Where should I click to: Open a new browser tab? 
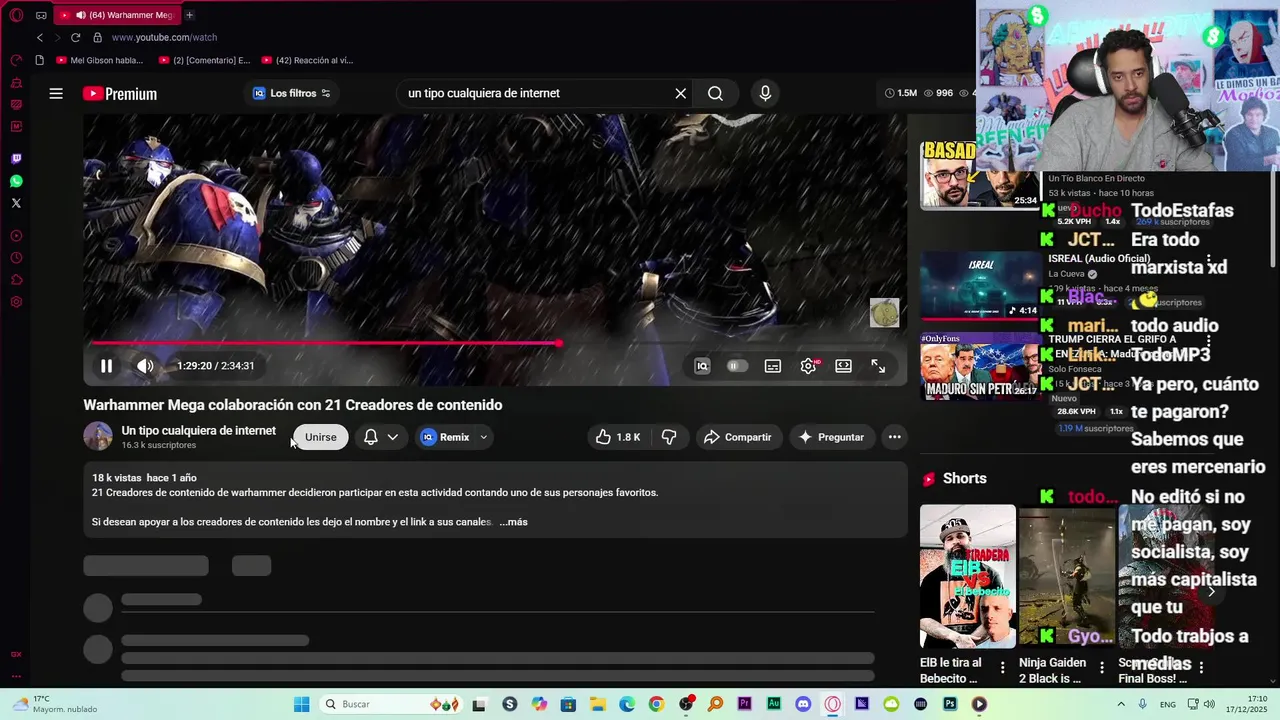189,15
